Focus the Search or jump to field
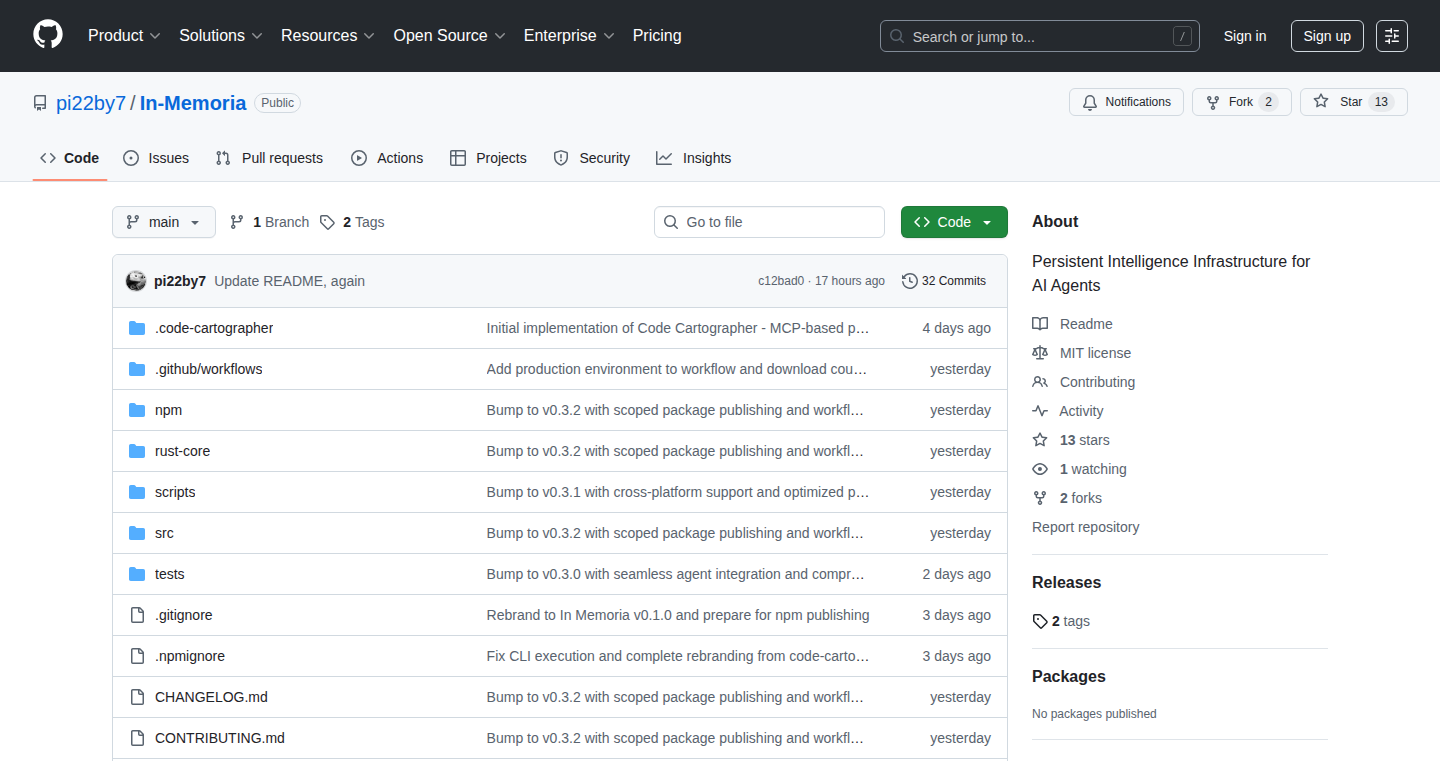Viewport: 1440px width, 761px height. pos(1040,36)
